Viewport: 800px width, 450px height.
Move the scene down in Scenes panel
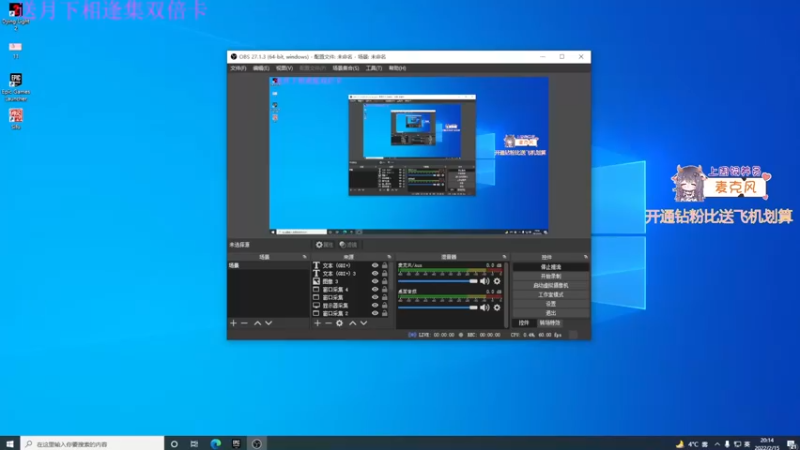[269, 323]
